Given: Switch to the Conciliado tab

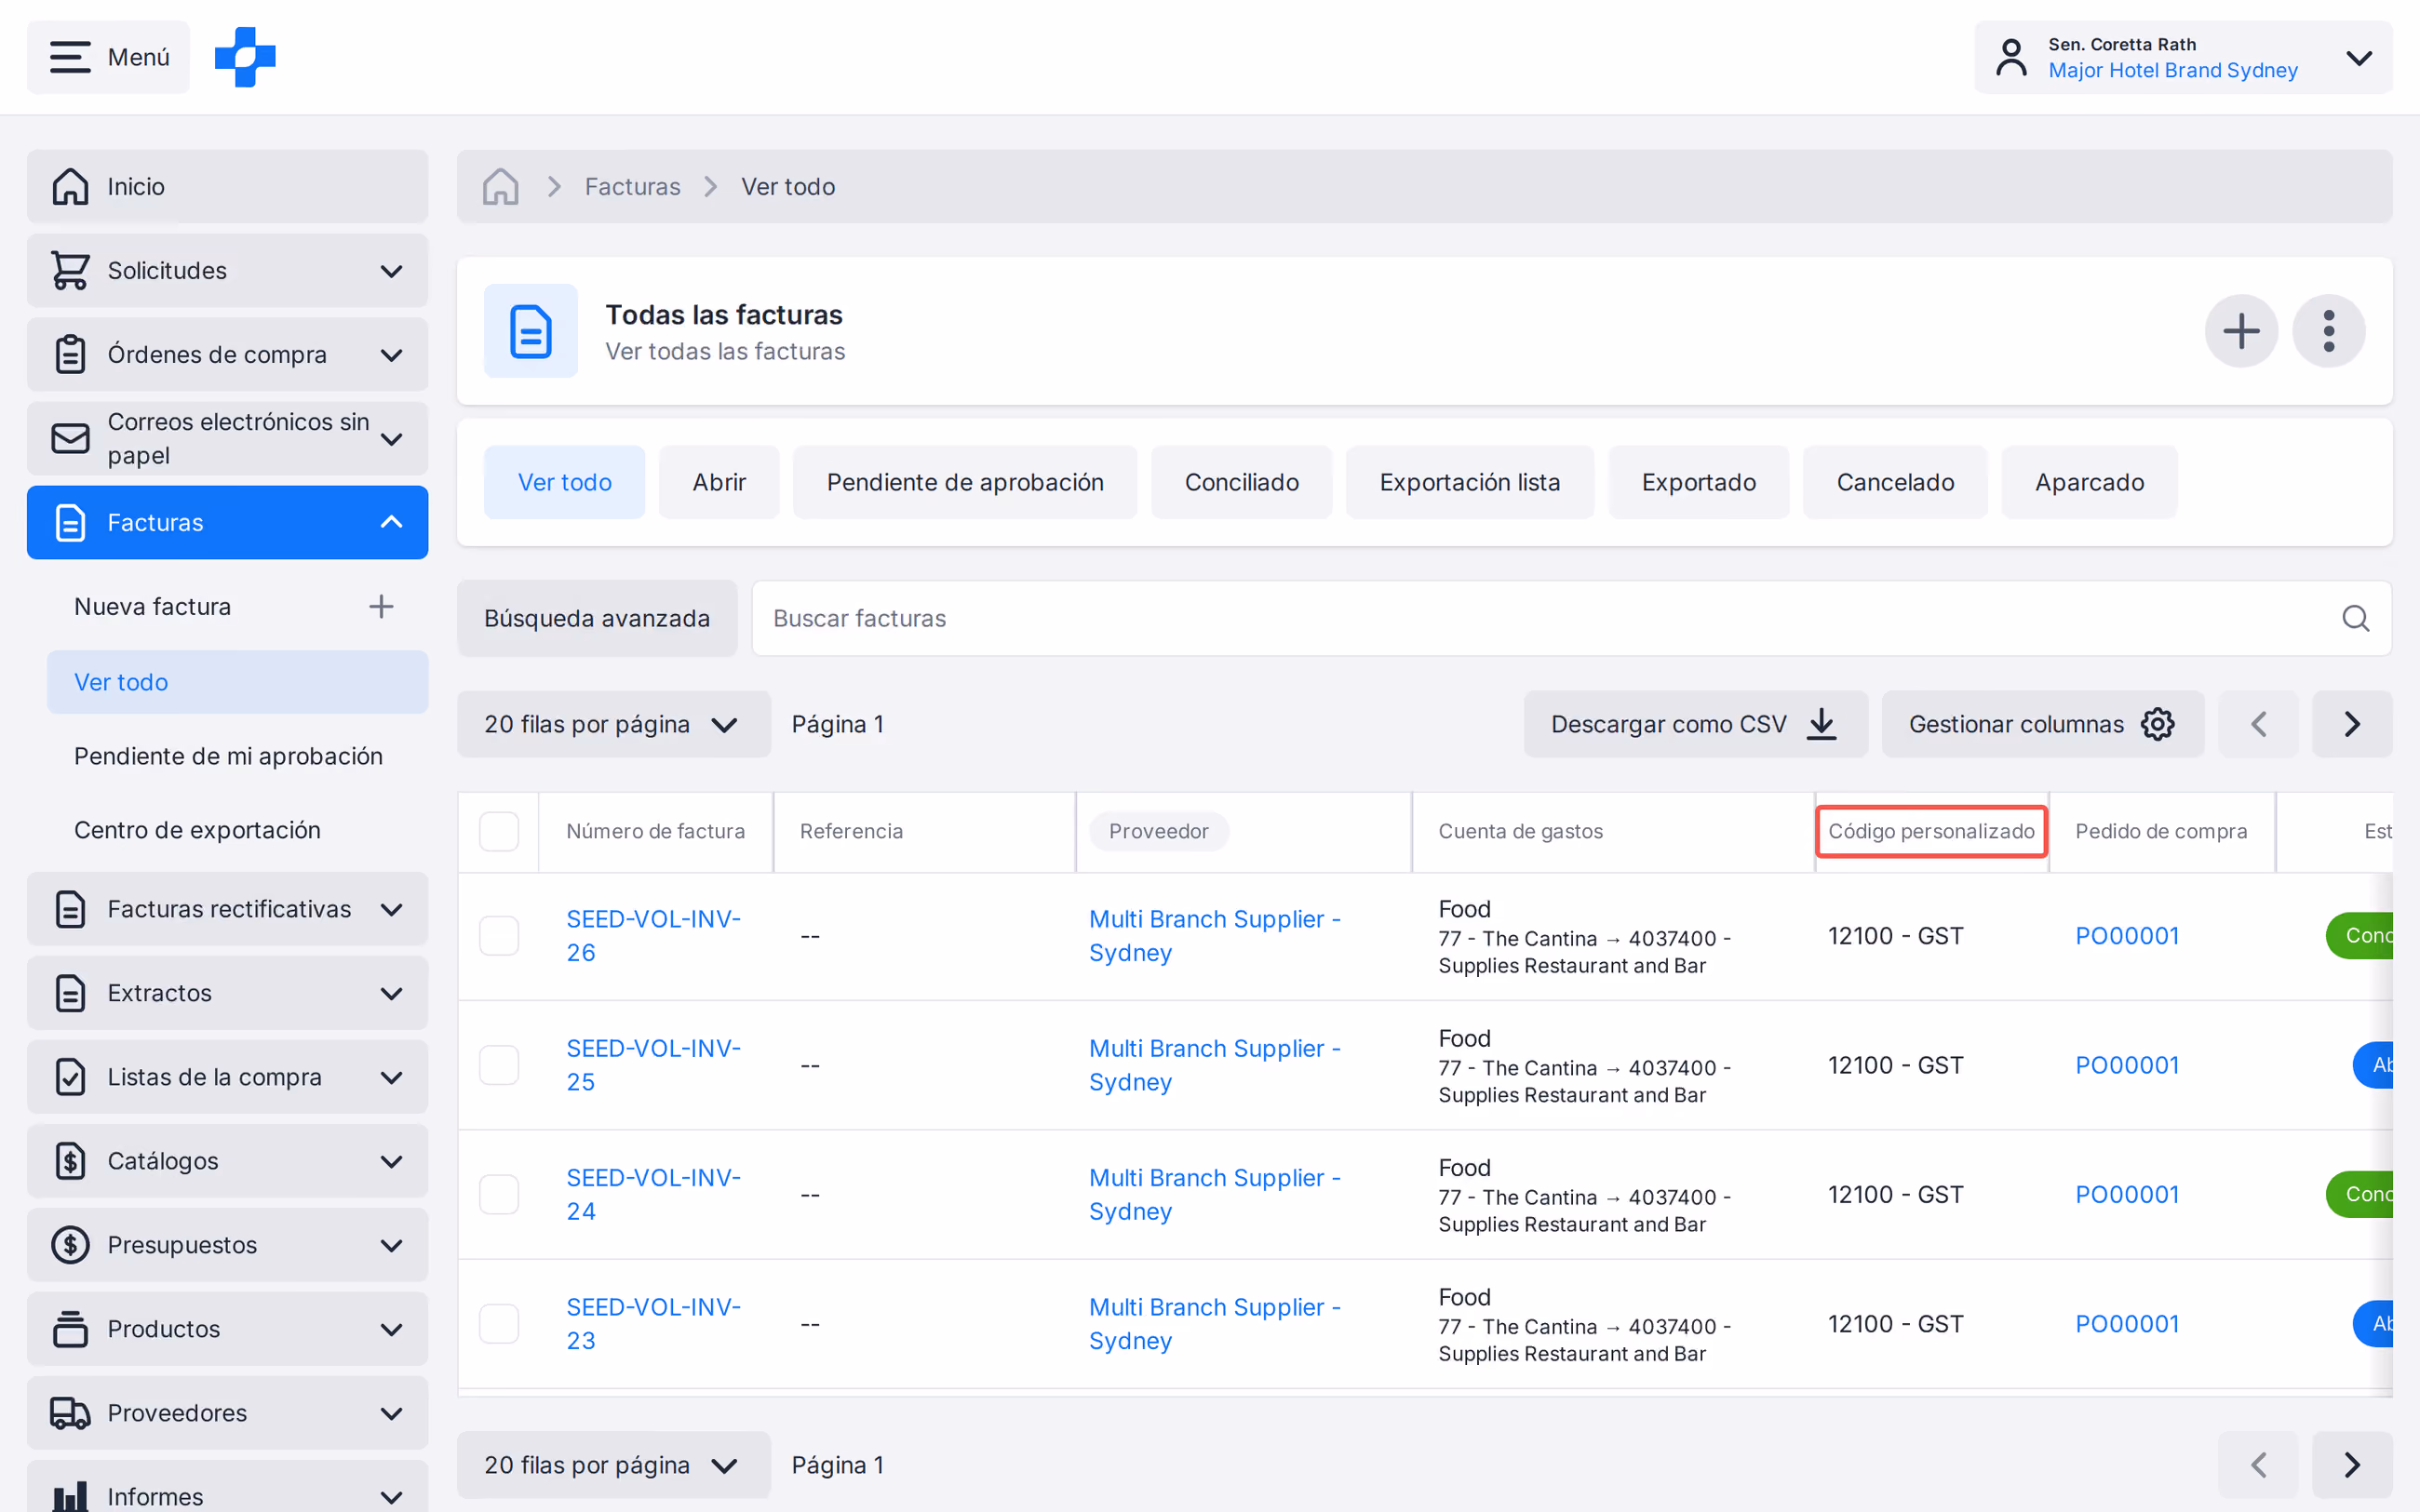Looking at the screenshot, I should [x=1241, y=482].
